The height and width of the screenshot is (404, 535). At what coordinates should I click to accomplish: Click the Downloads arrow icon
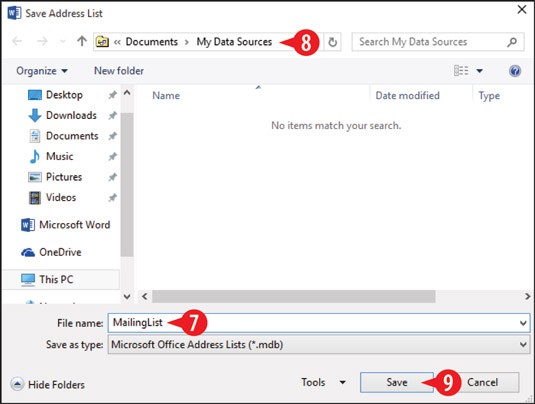pyautogui.click(x=34, y=115)
